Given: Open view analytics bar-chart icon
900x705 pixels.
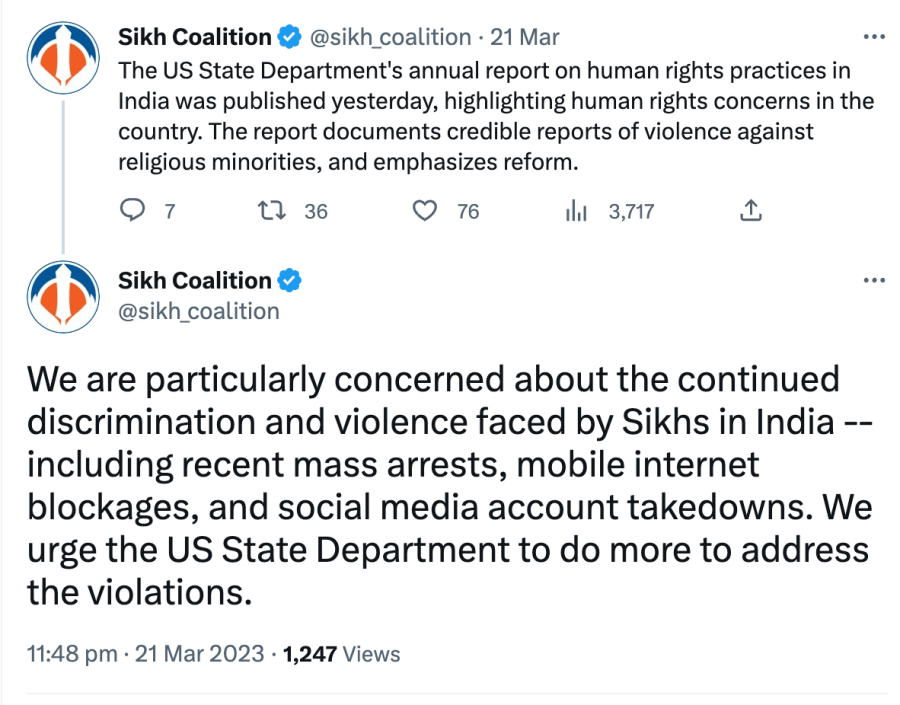Looking at the screenshot, I should click(x=577, y=211).
